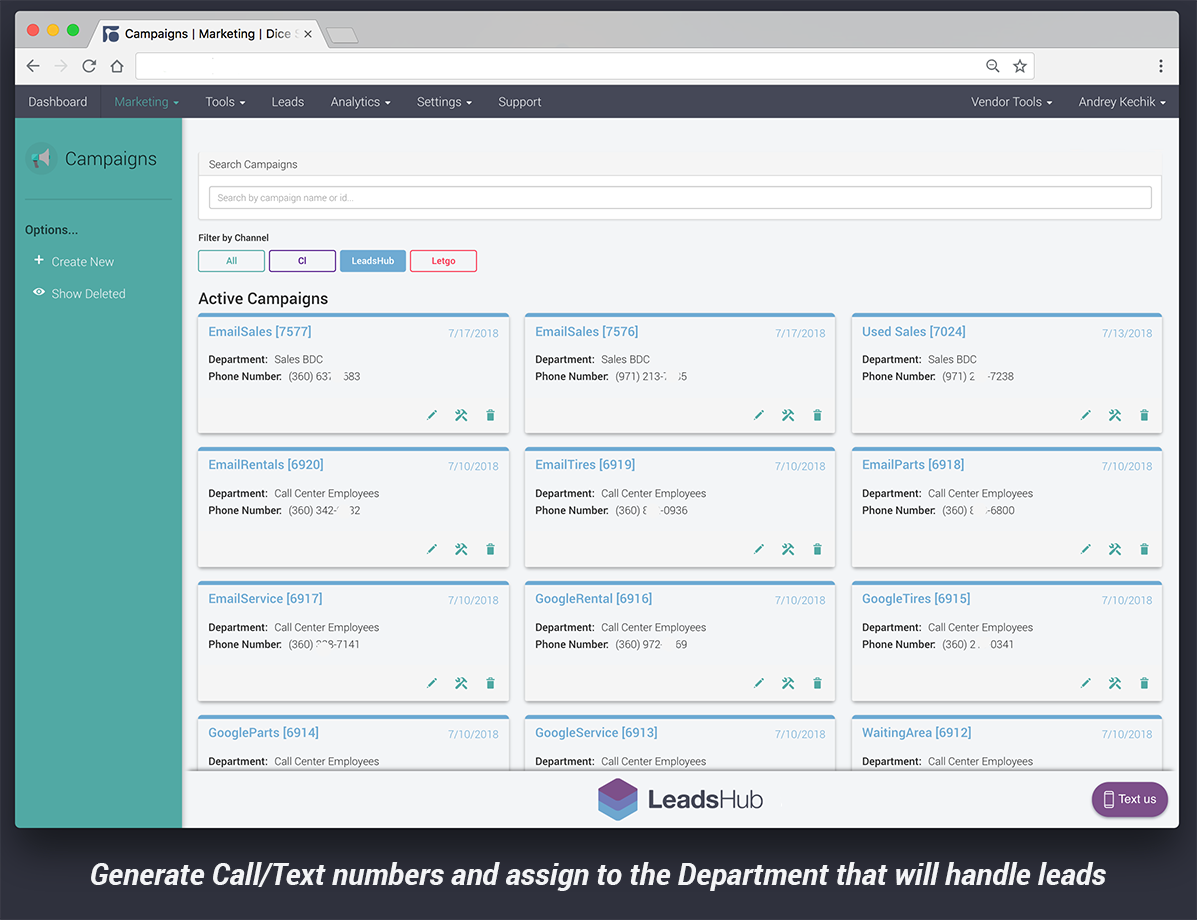Delete the EmailRentals [6920] campaign

[x=490, y=549]
